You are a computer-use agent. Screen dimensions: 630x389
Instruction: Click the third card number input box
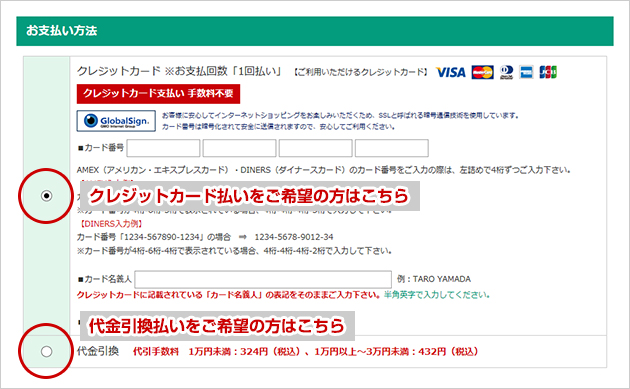point(315,148)
